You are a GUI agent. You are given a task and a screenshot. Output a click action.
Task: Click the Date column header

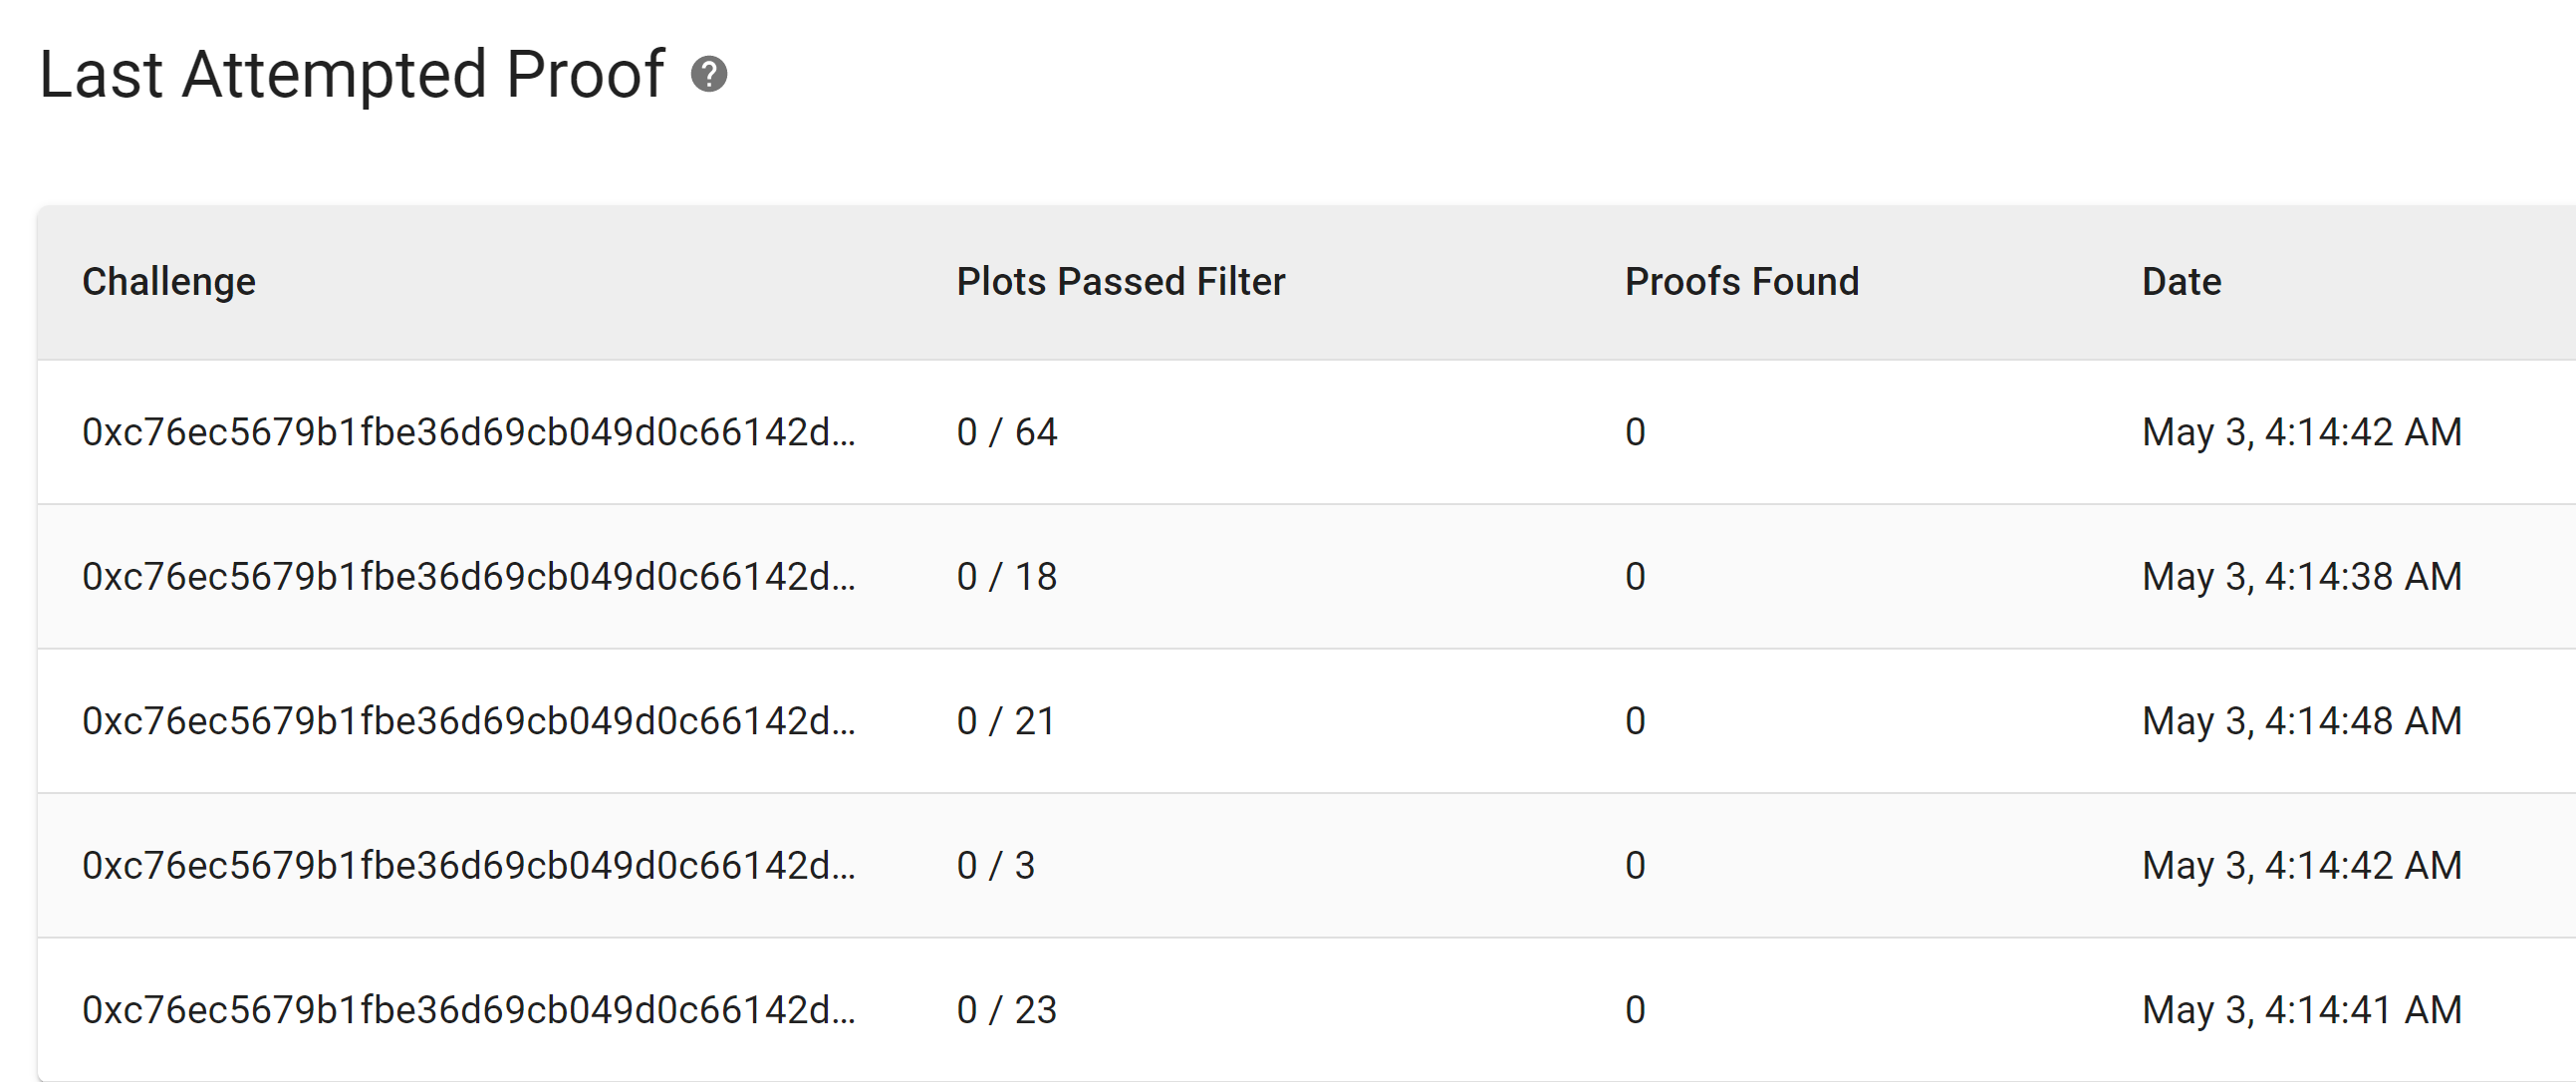click(2181, 282)
